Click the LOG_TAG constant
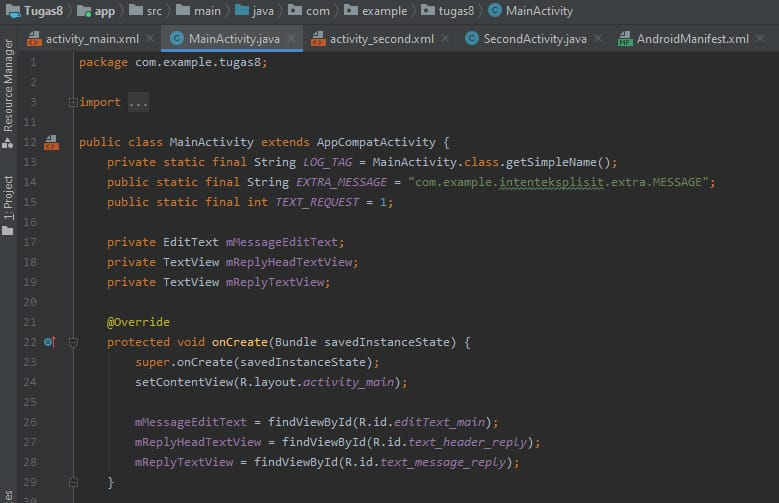 (x=327, y=163)
